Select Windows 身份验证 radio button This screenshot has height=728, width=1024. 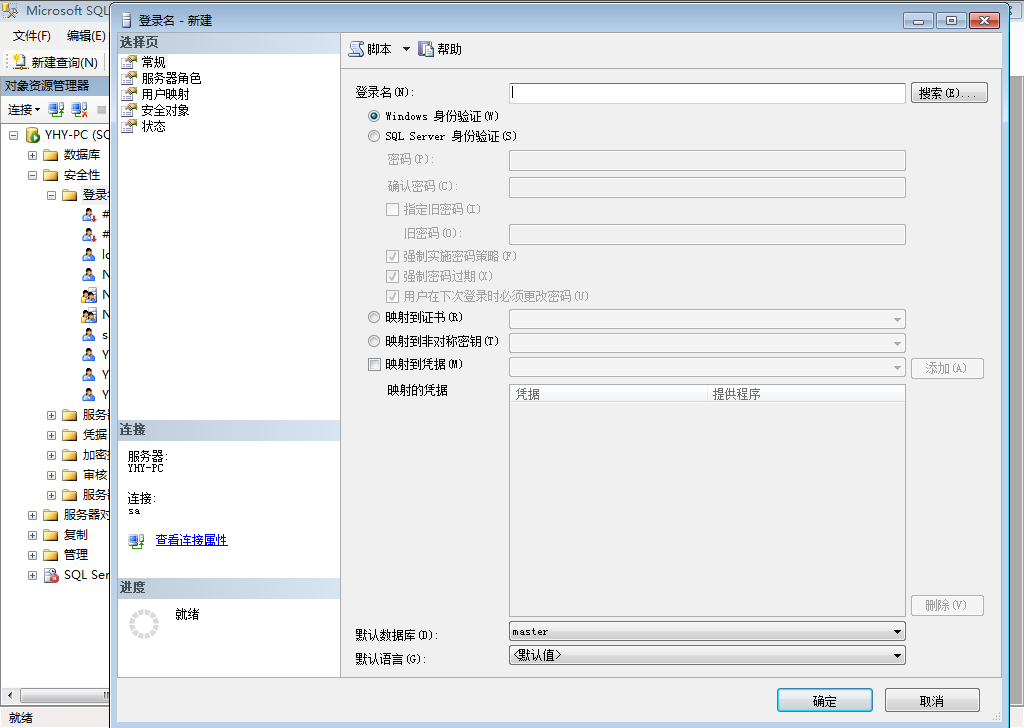pos(374,116)
